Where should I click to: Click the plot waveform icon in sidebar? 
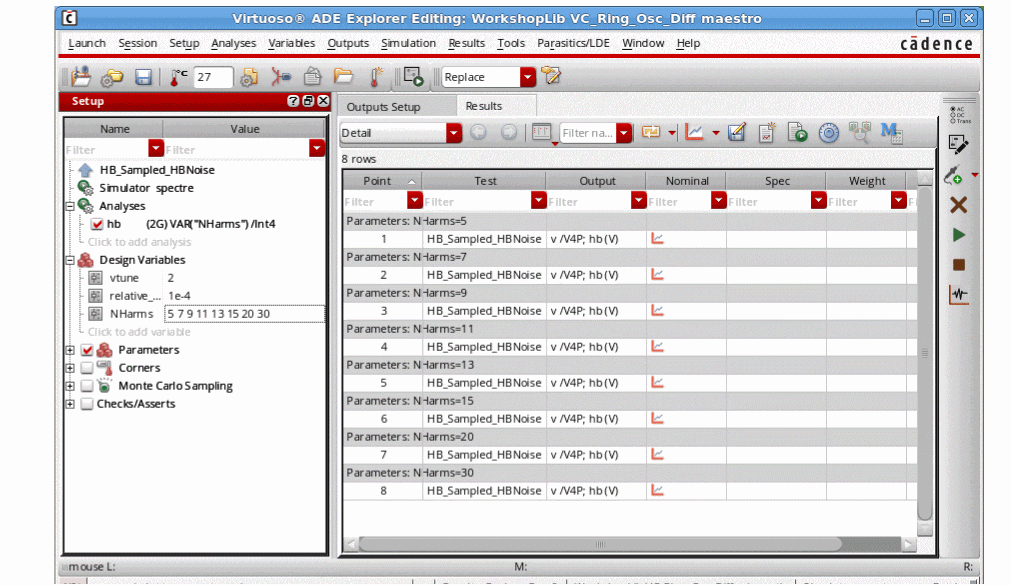(x=958, y=295)
